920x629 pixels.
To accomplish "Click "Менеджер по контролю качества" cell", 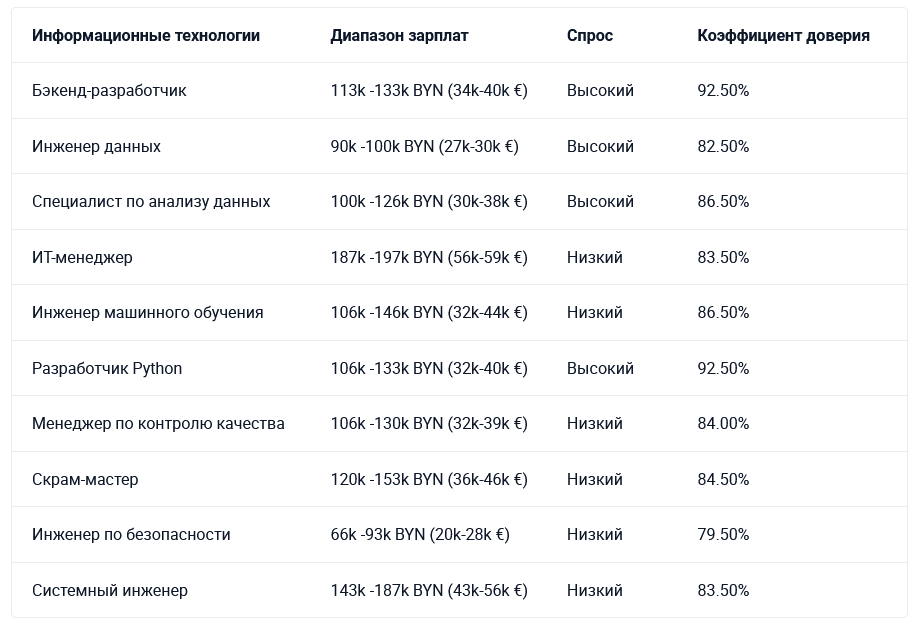I will coord(158,424).
